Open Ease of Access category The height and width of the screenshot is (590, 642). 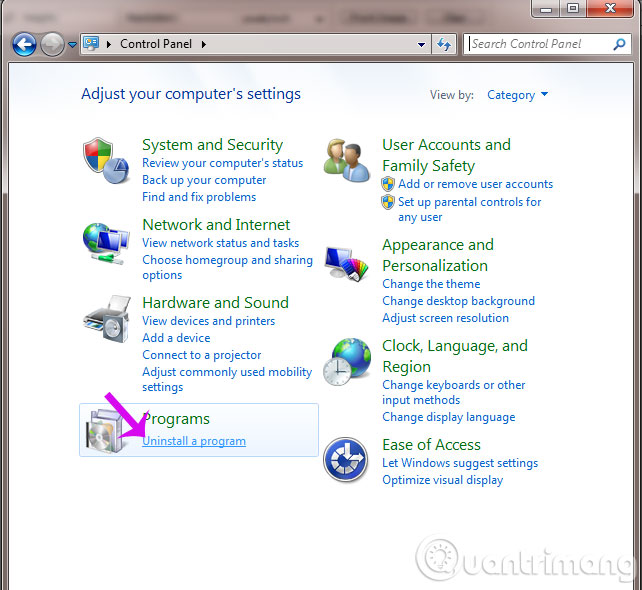click(431, 445)
